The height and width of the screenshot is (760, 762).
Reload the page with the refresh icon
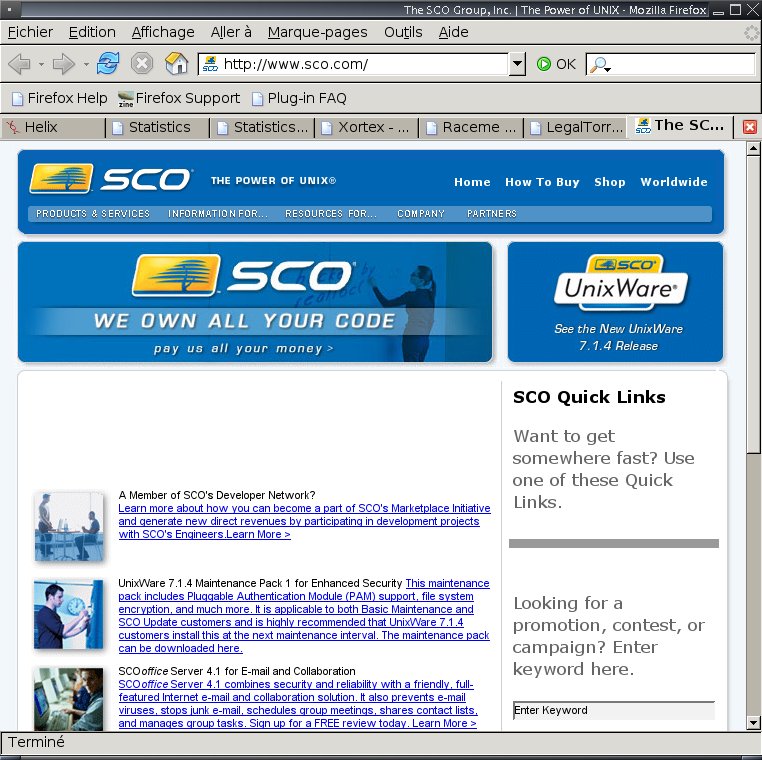point(107,64)
